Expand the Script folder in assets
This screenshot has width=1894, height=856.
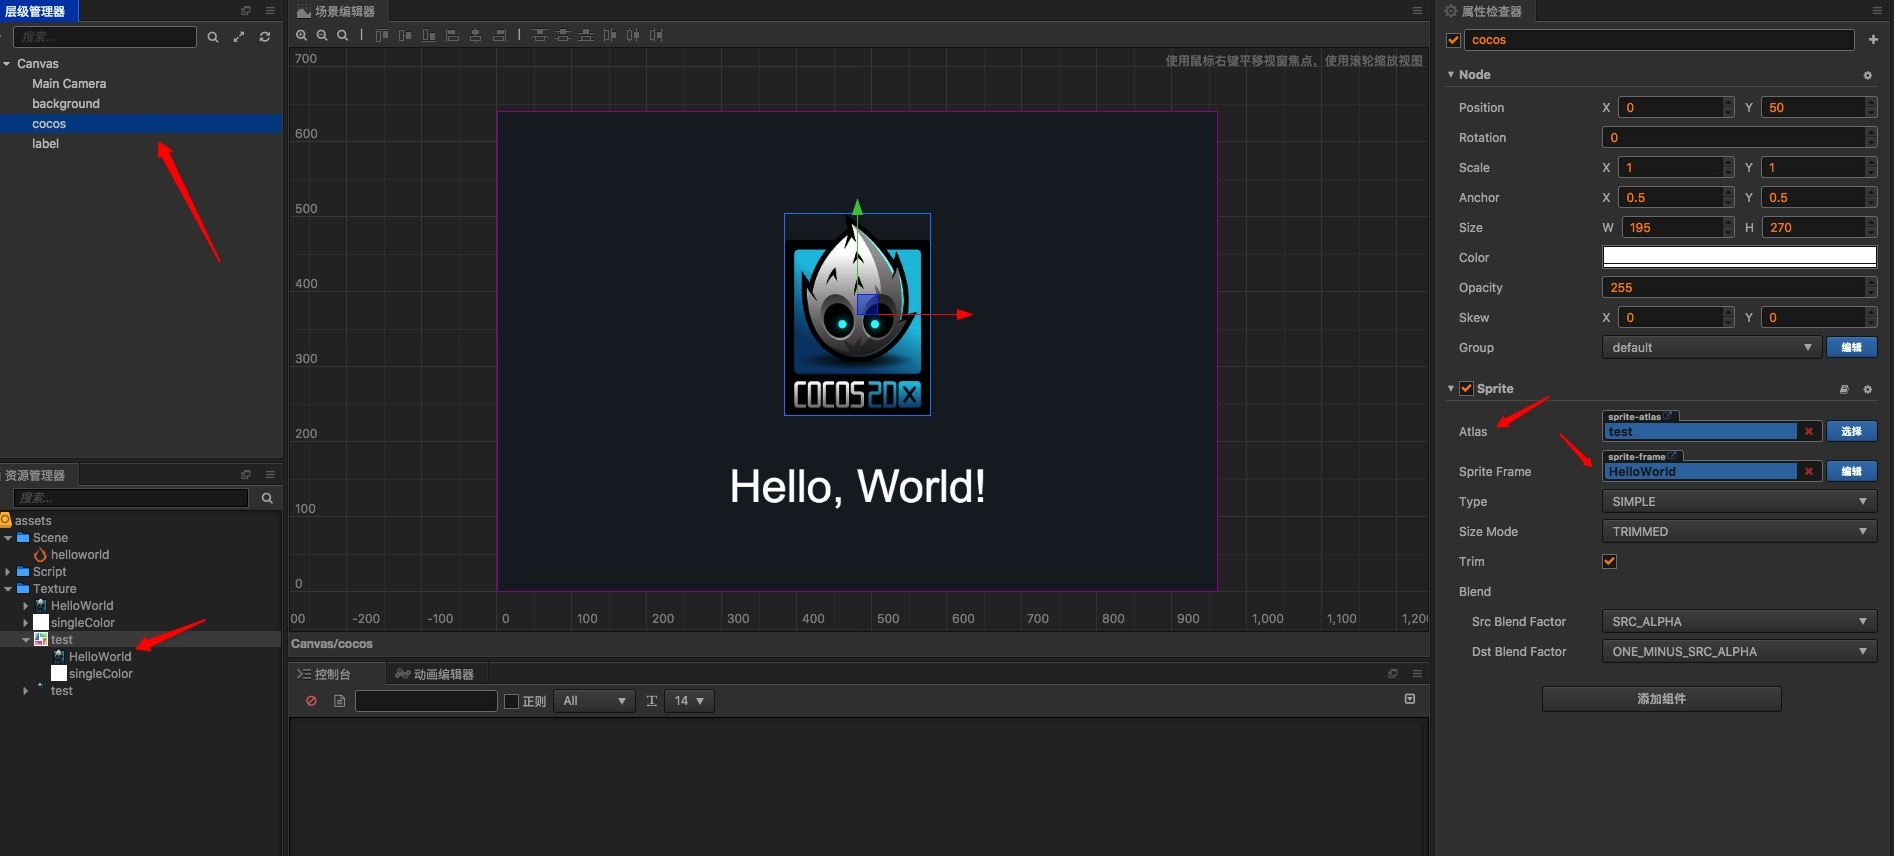[8, 572]
